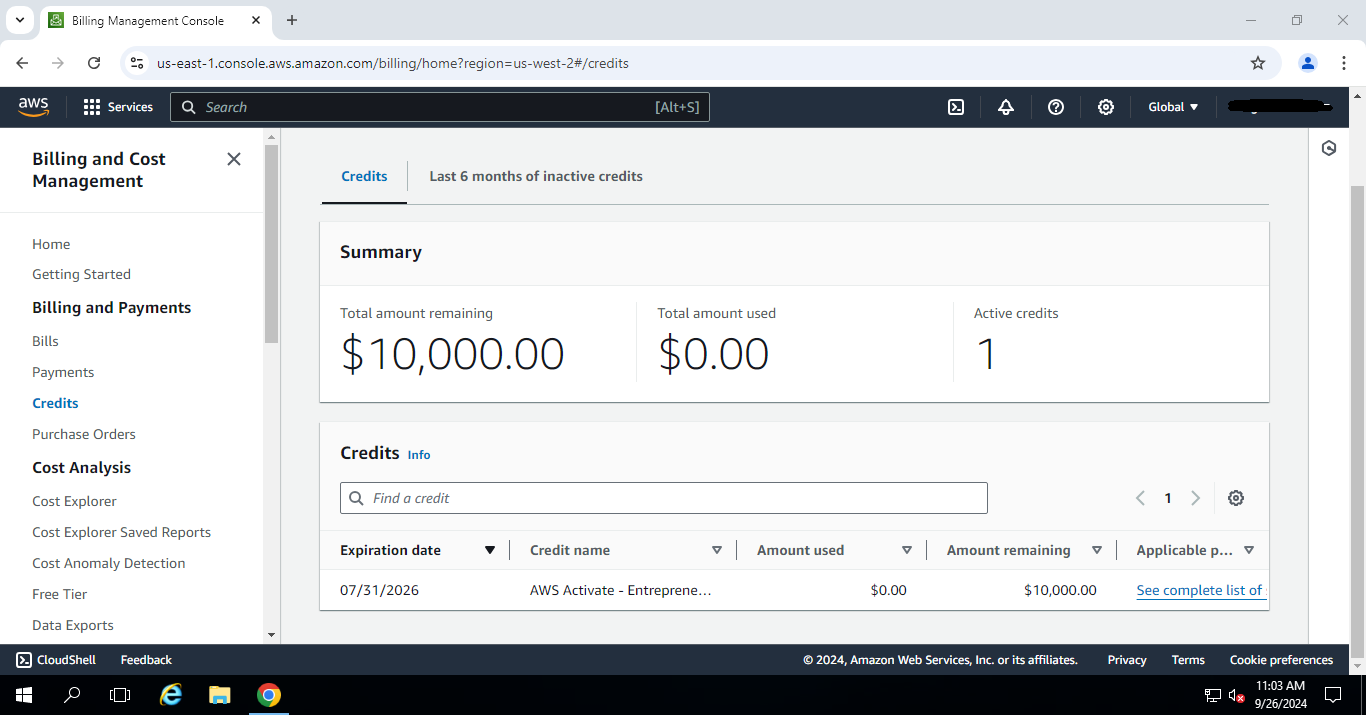Open the Chrome three-dot menu
The width and height of the screenshot is (1366, 715).
(x=1343, y=63)
